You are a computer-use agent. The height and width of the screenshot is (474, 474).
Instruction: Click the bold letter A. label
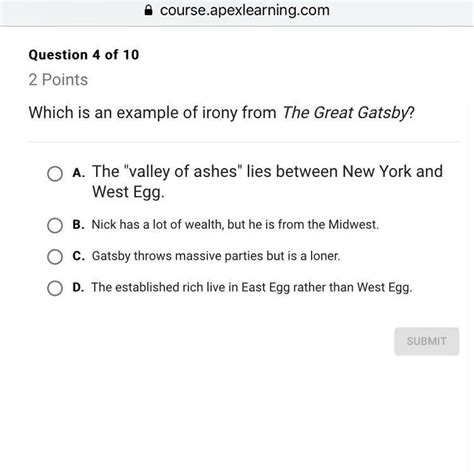(x=79, y=173)
